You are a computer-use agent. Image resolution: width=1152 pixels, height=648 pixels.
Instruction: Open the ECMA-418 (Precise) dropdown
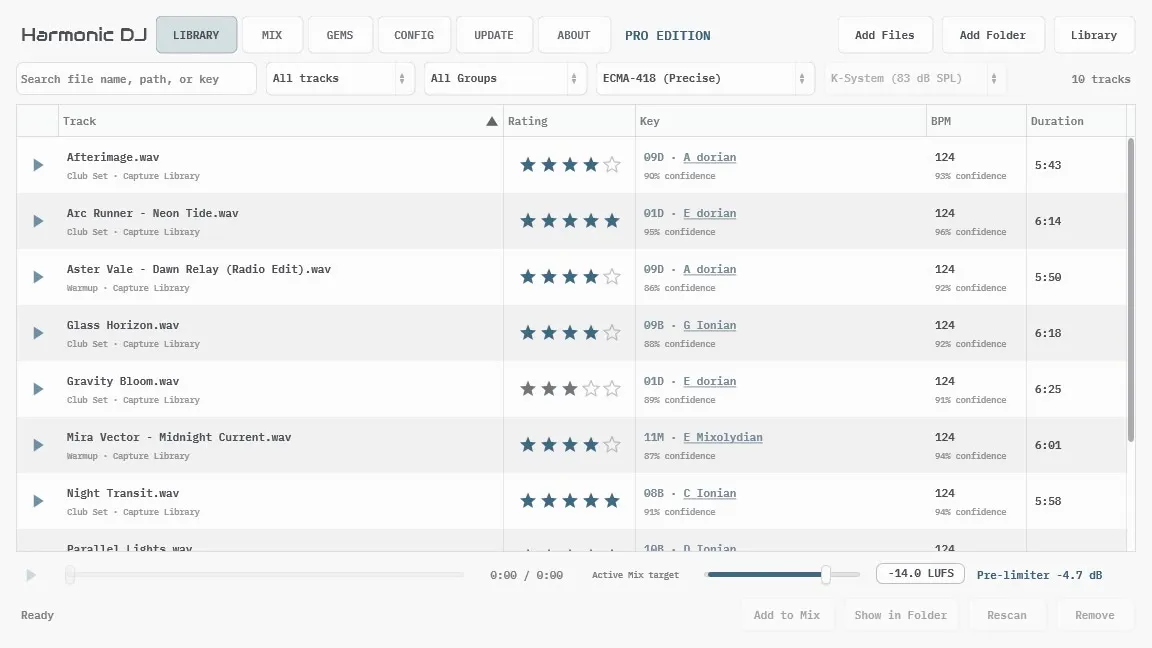point(705,79)
